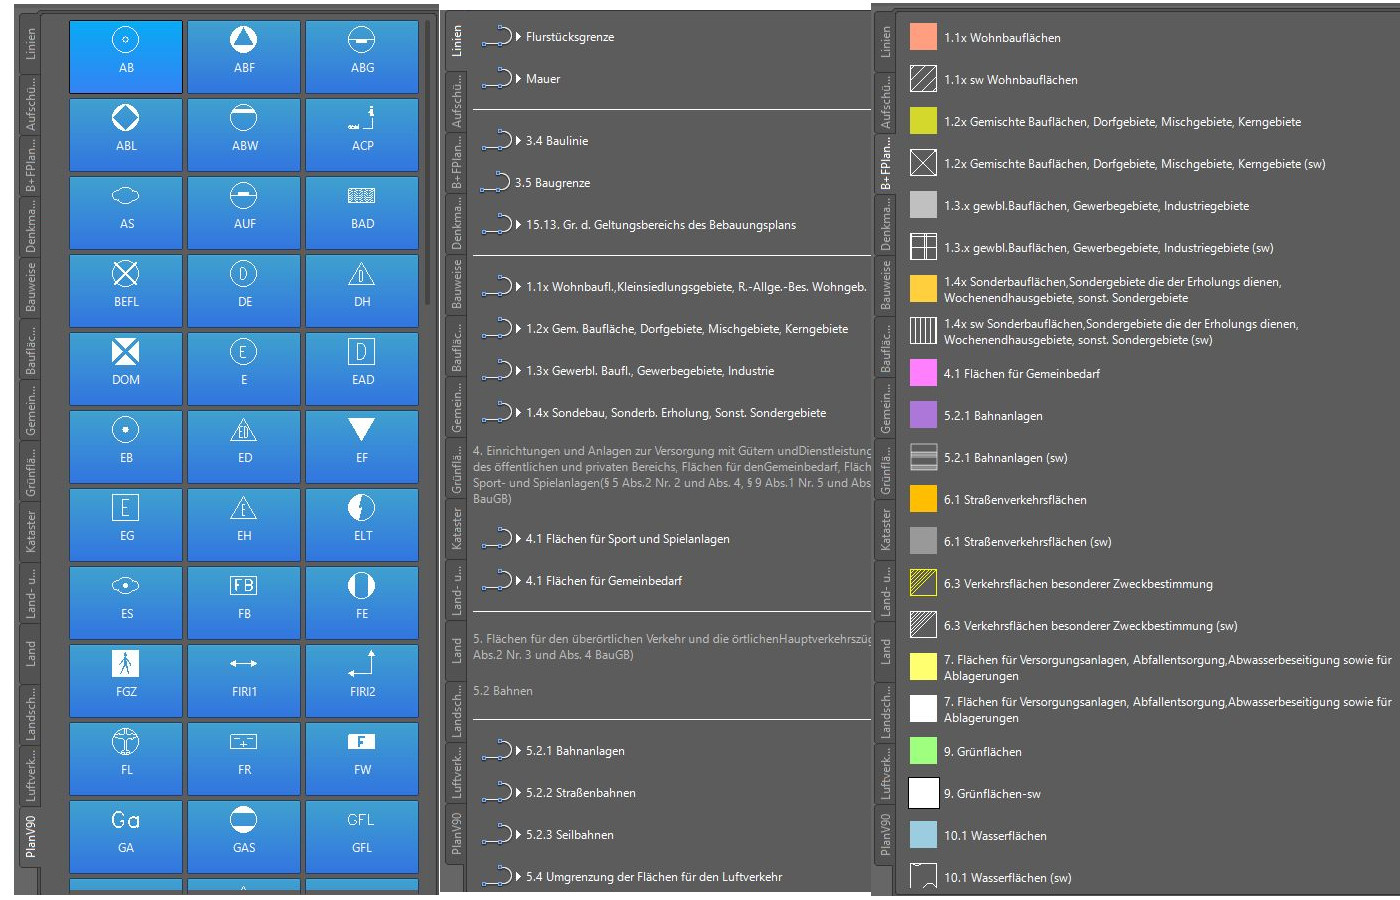Viewport: 1400px width, 900px height.
Task: Expand the 3.4 Baulinie line entry
Action: (519, 141)
